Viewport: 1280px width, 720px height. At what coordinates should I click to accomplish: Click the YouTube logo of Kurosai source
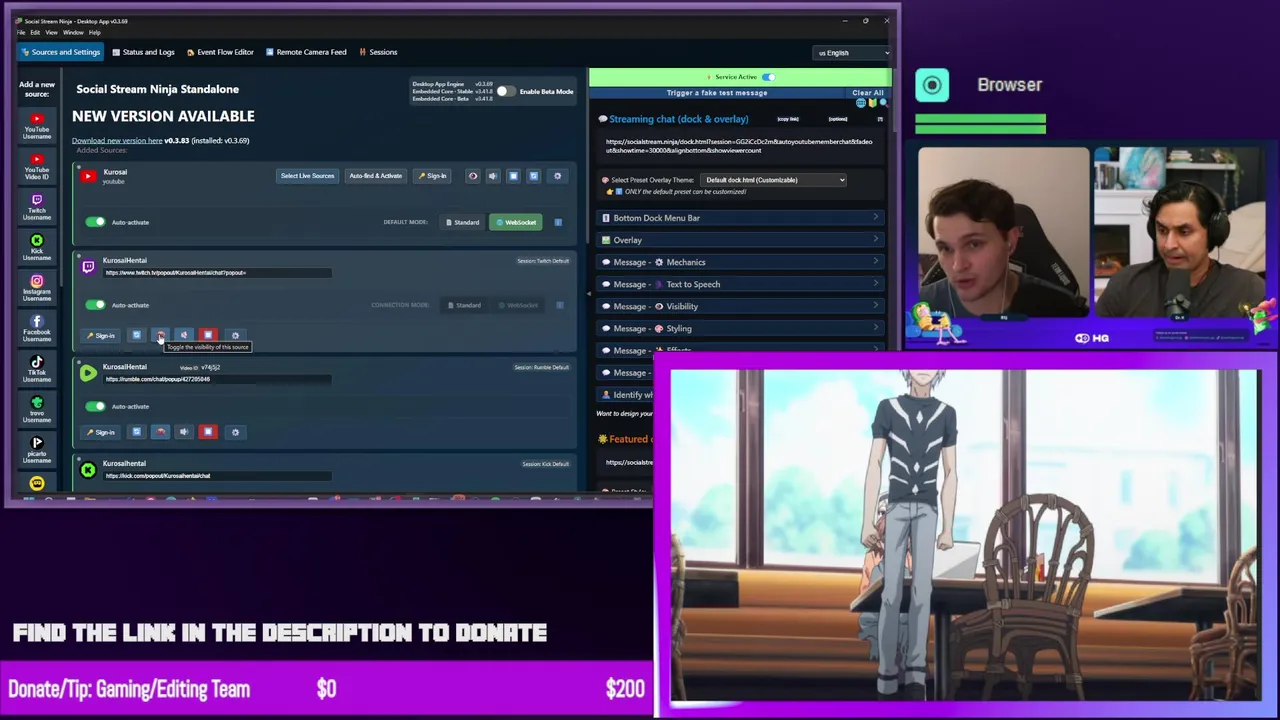click(x=88, y=176)
